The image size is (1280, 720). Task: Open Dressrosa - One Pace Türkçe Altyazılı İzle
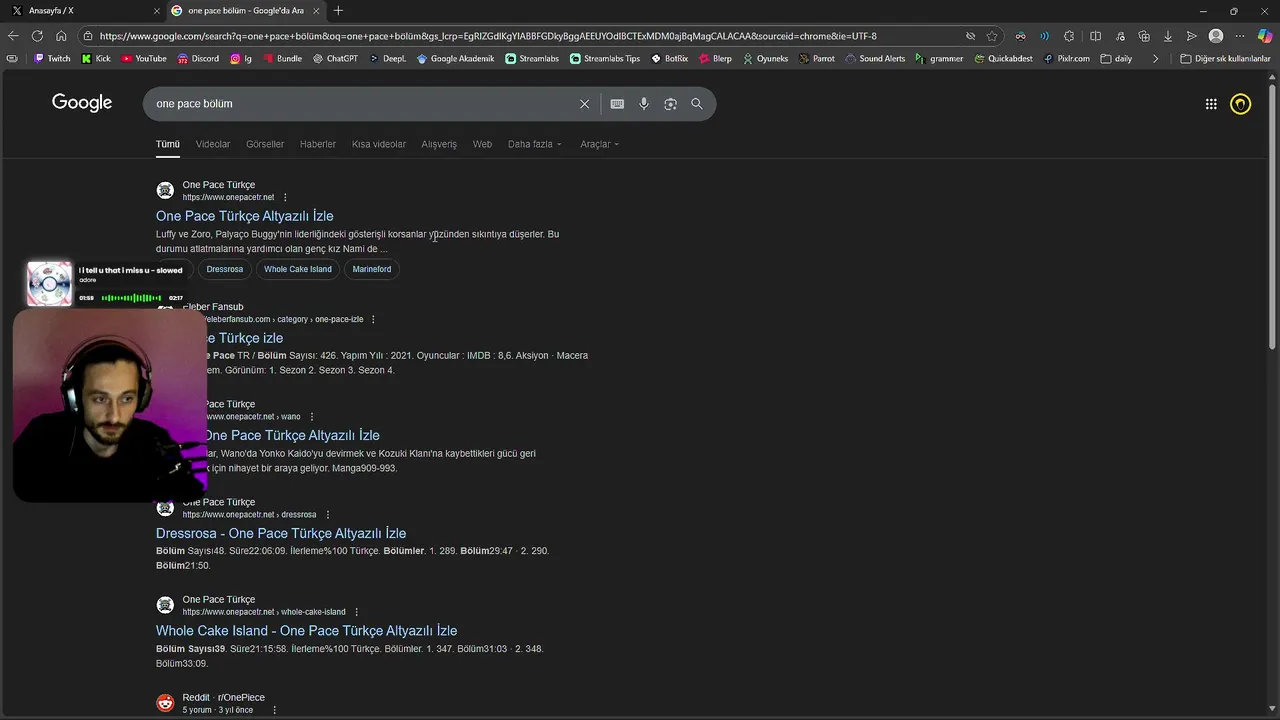(281, 533)
